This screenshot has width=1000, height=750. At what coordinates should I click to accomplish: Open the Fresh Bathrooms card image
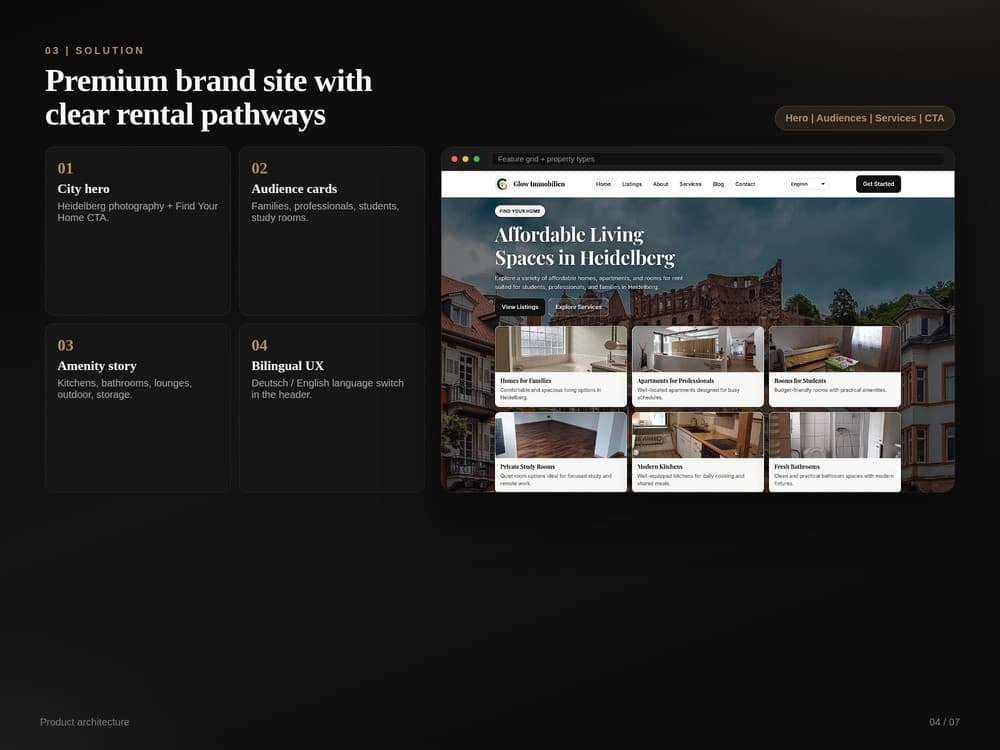835,435
